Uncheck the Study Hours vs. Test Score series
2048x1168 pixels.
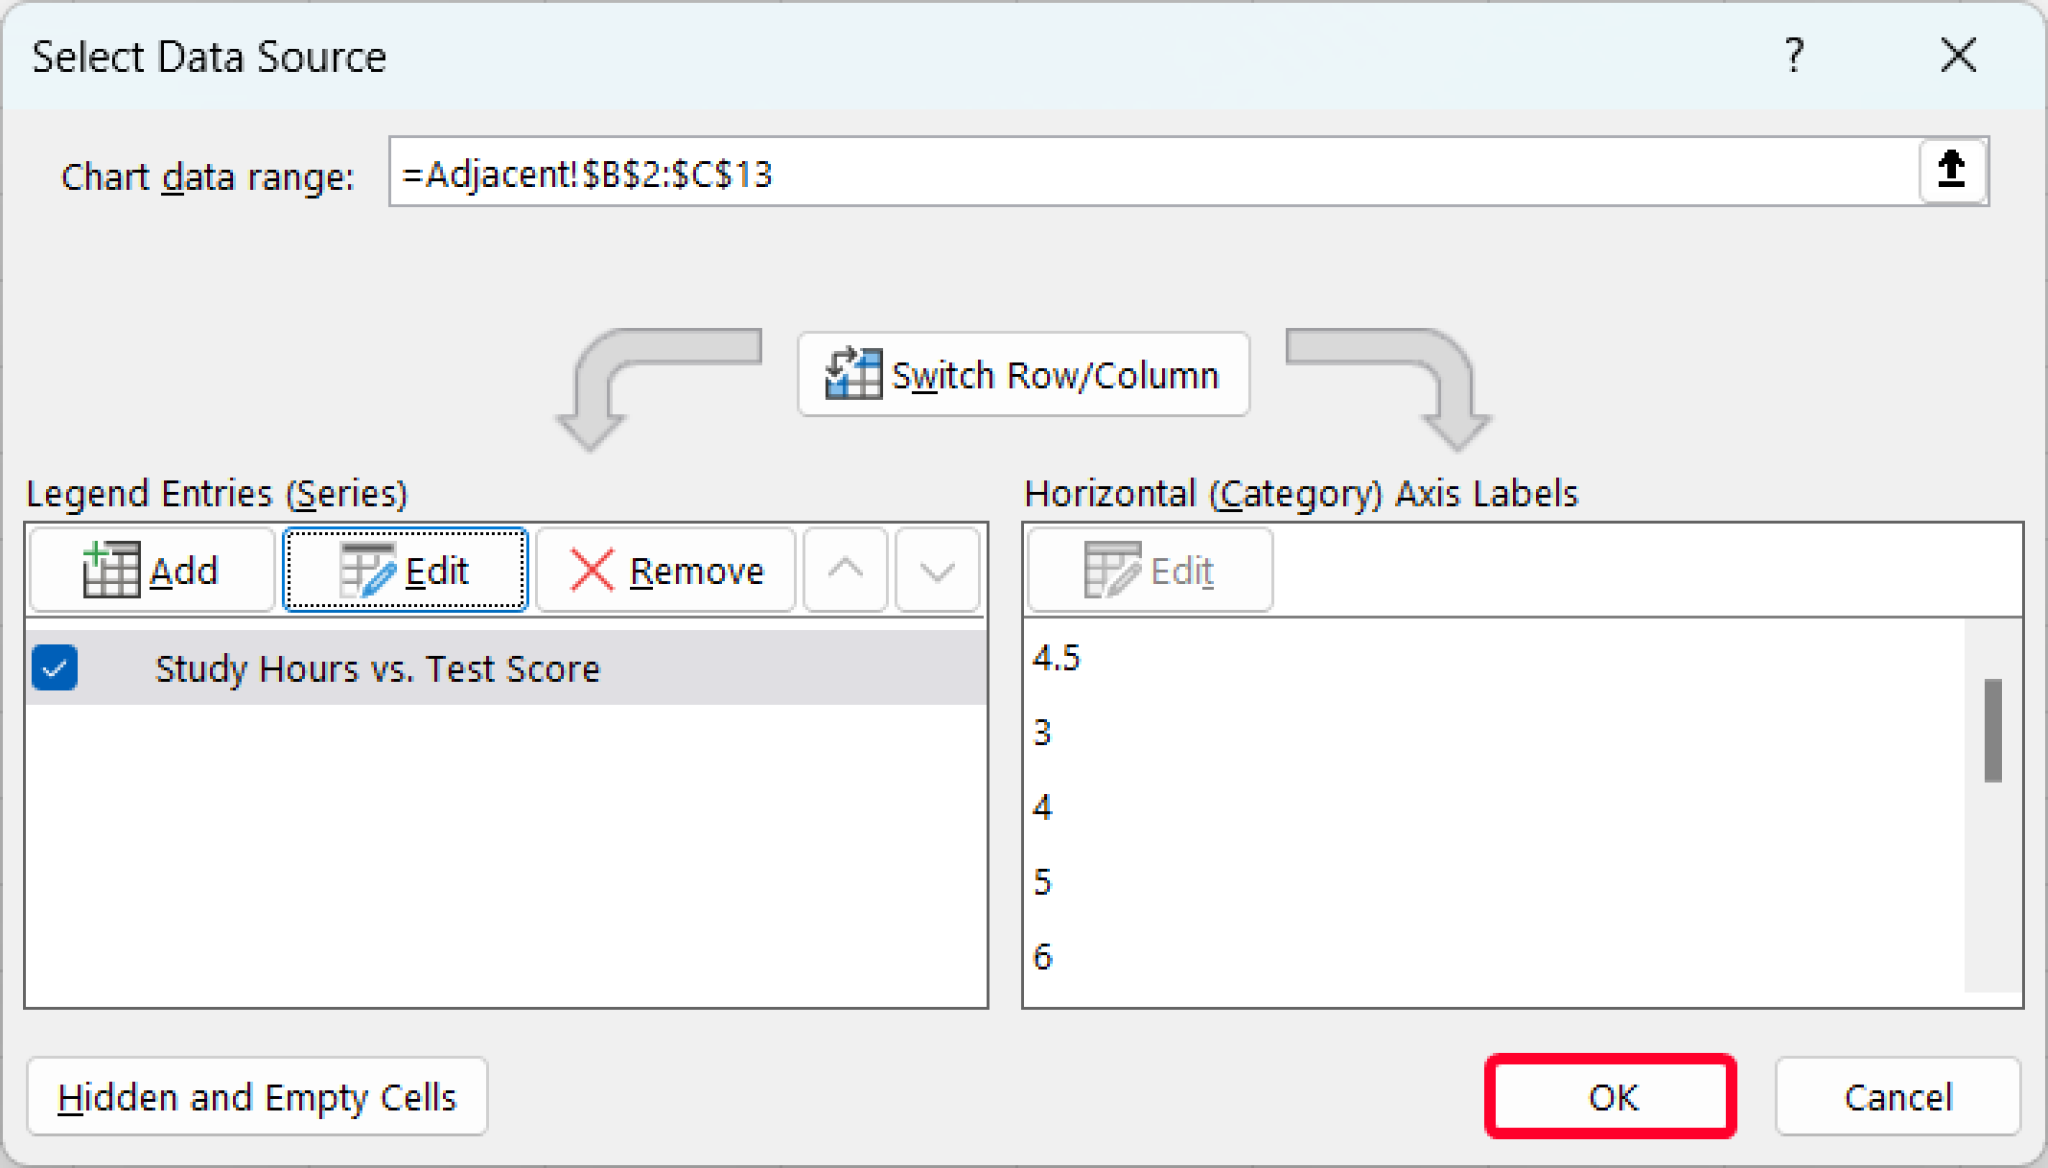(x=55, y=668)
